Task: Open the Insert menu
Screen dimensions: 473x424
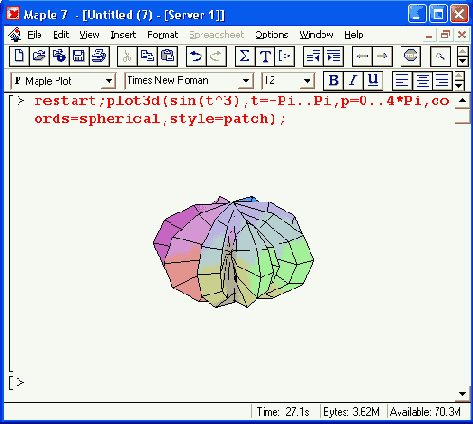Action: 123,35
